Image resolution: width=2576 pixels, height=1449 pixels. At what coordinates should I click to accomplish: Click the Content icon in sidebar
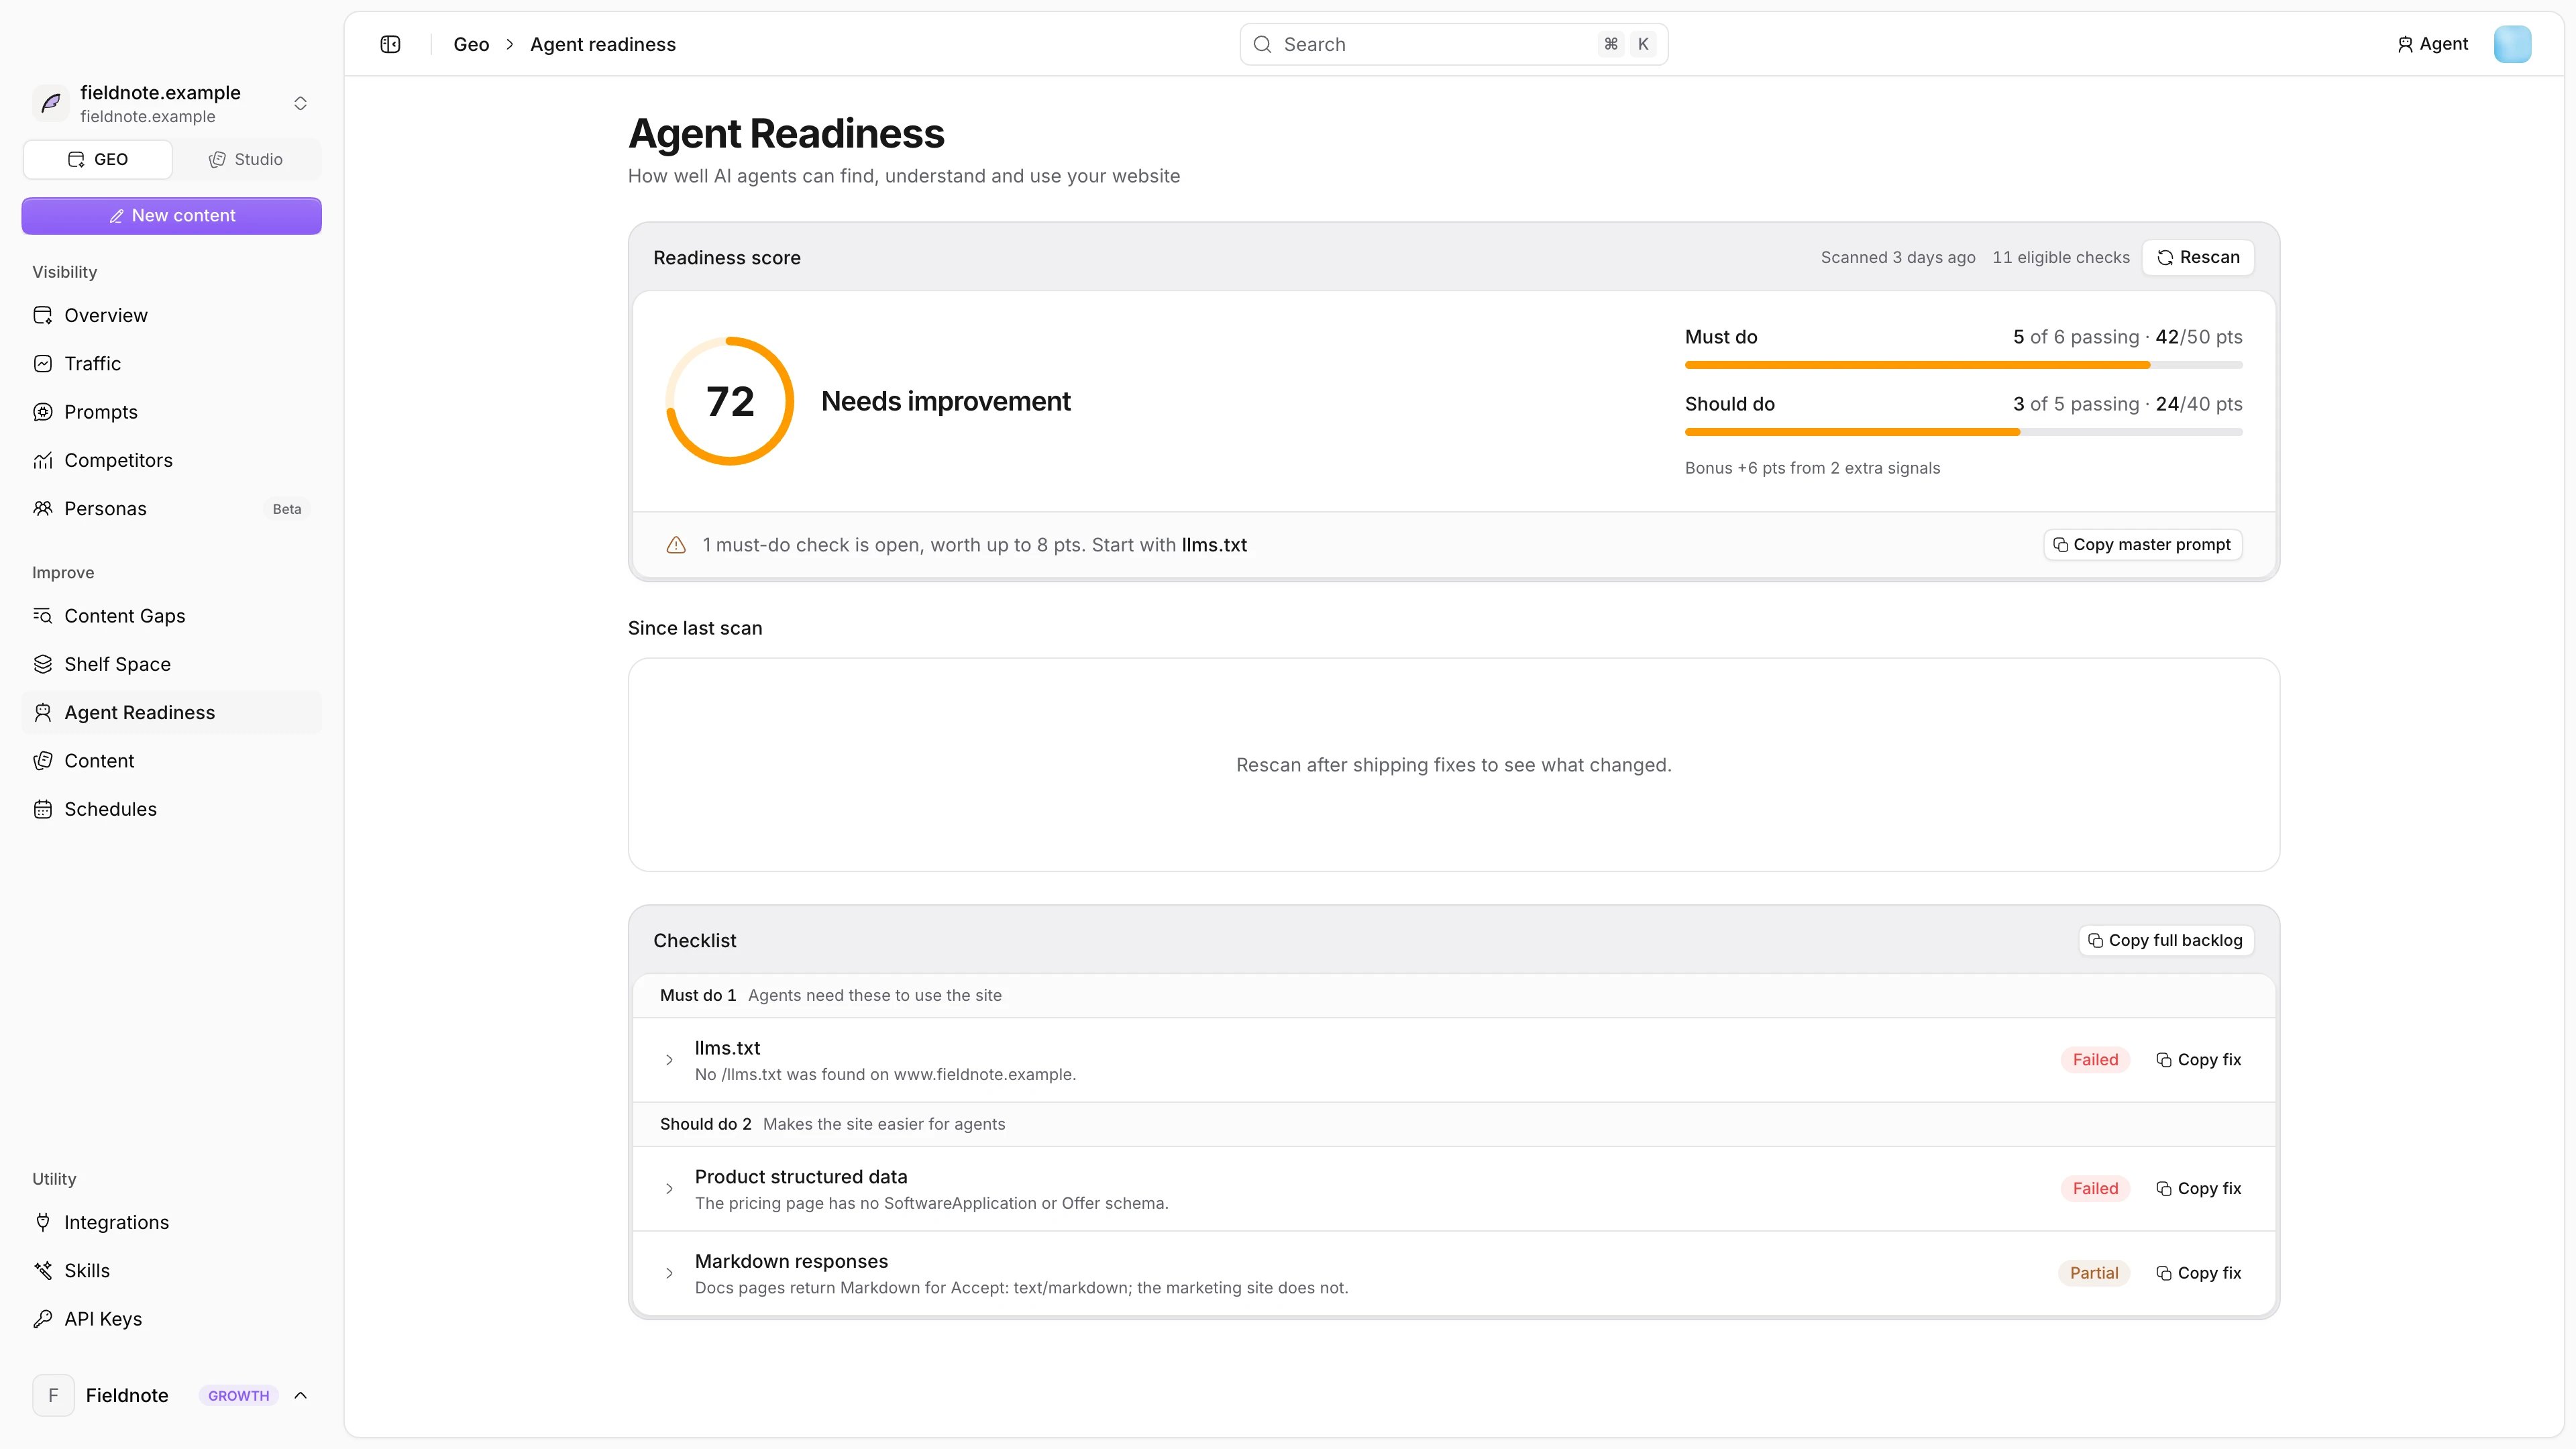point(43,761)
